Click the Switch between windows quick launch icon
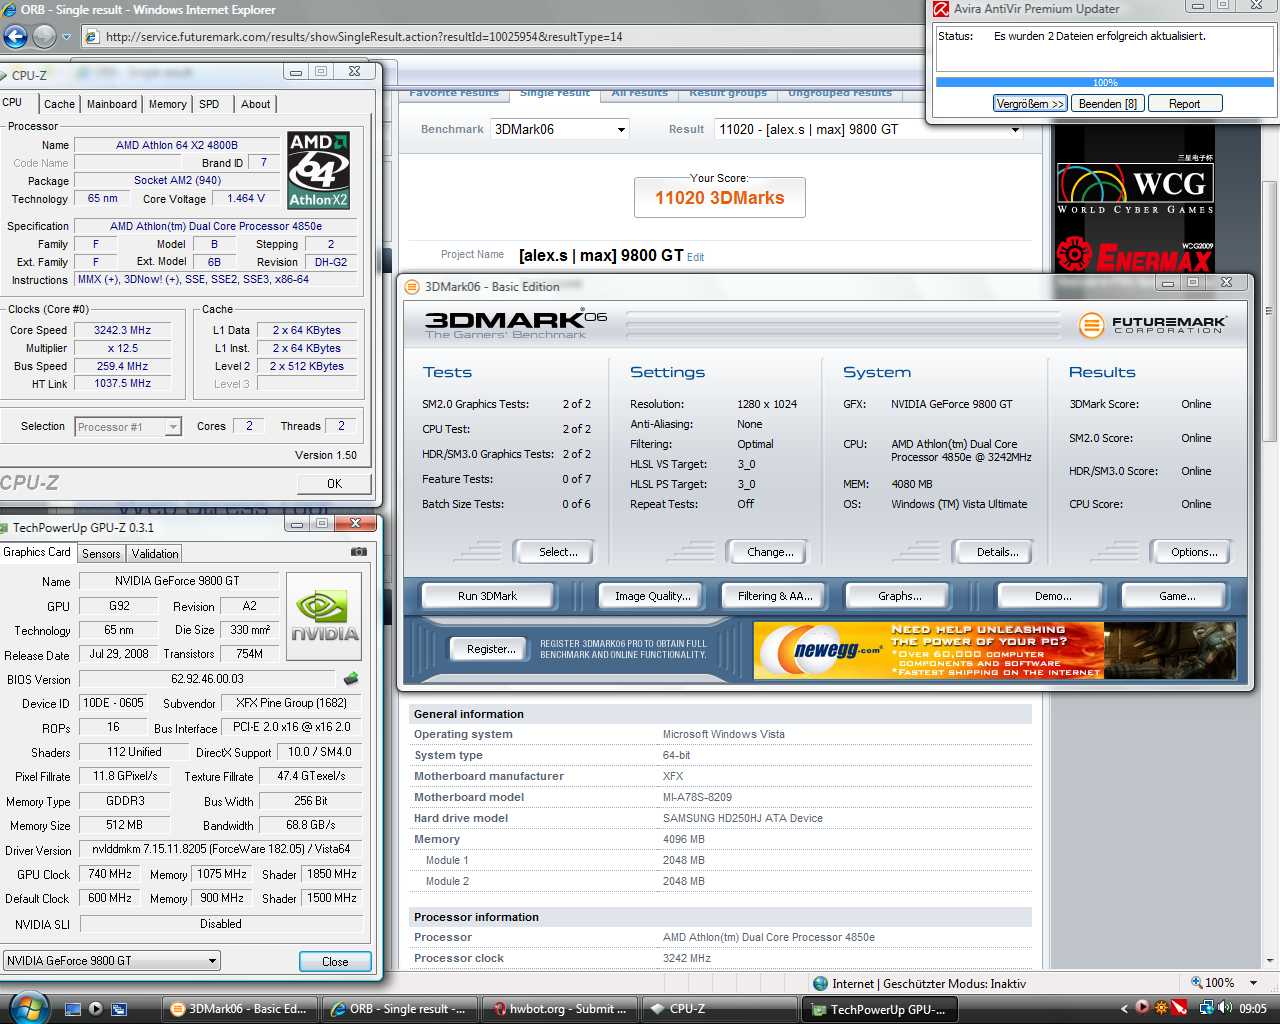Image resolution: width=1280 pixels, height=1024 pixels. pos(119,1009)
